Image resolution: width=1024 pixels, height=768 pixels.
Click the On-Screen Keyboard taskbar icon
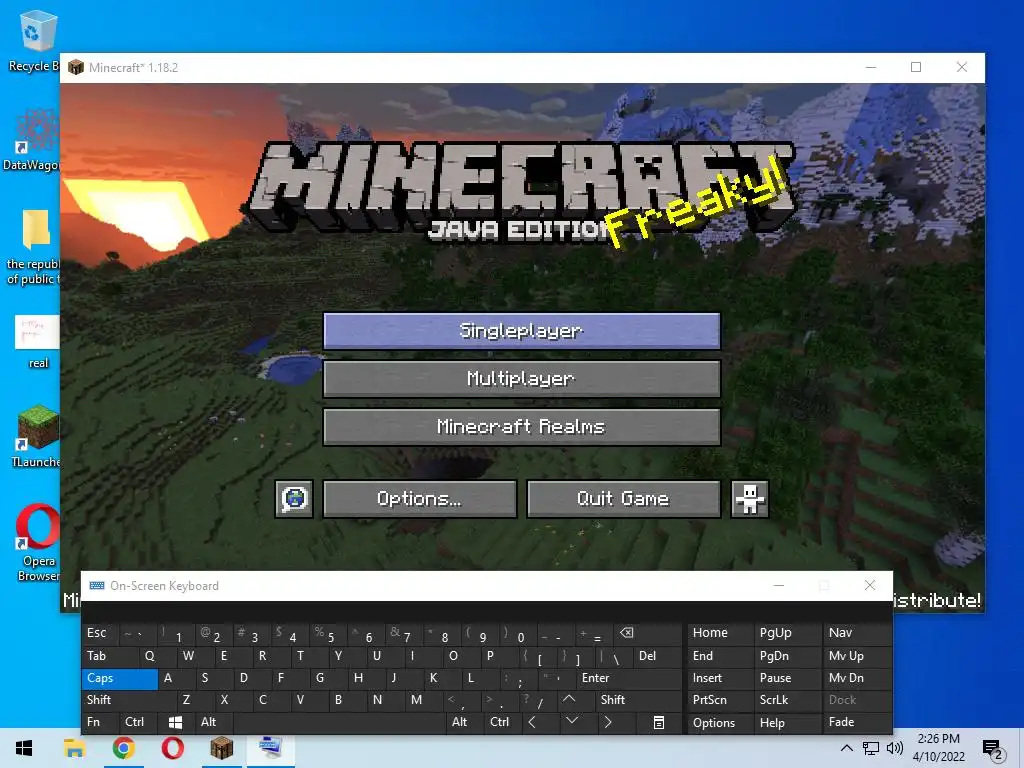270,748
